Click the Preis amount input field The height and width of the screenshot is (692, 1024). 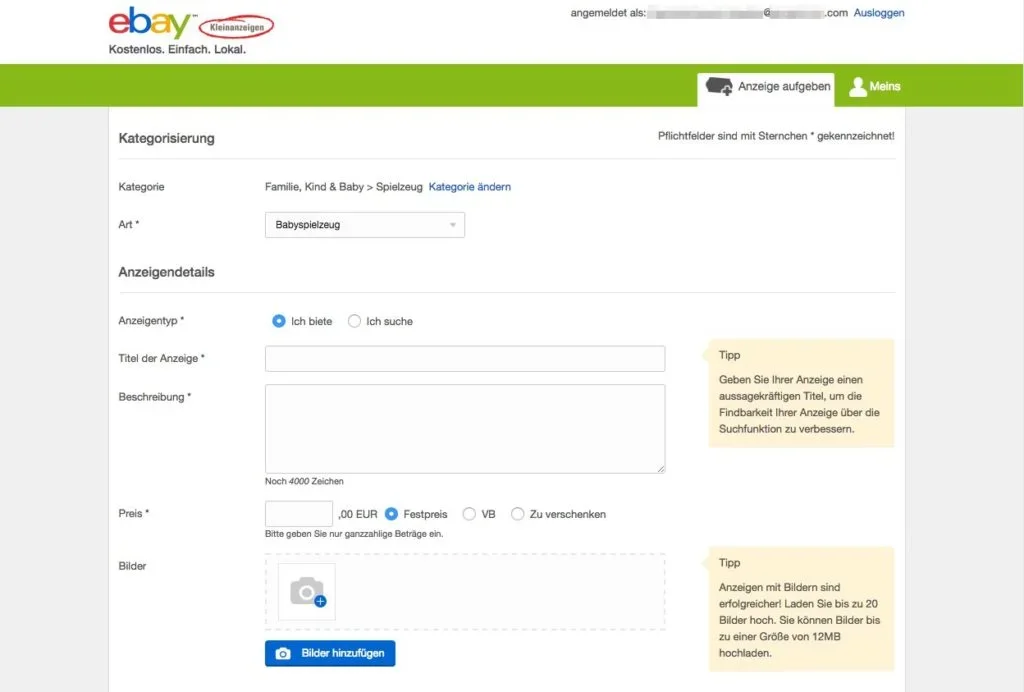click(298, 514)
